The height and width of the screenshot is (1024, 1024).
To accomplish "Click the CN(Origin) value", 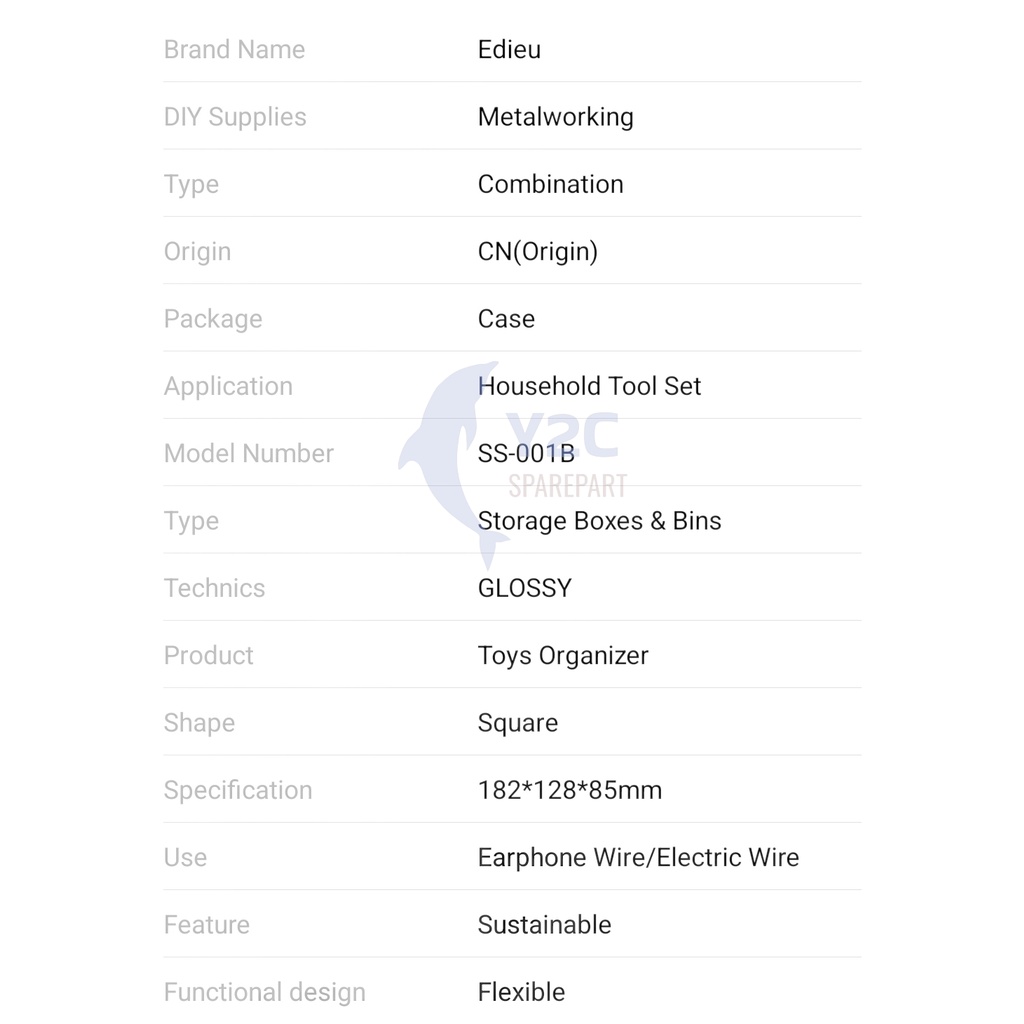I will click(x=538, y=252).
